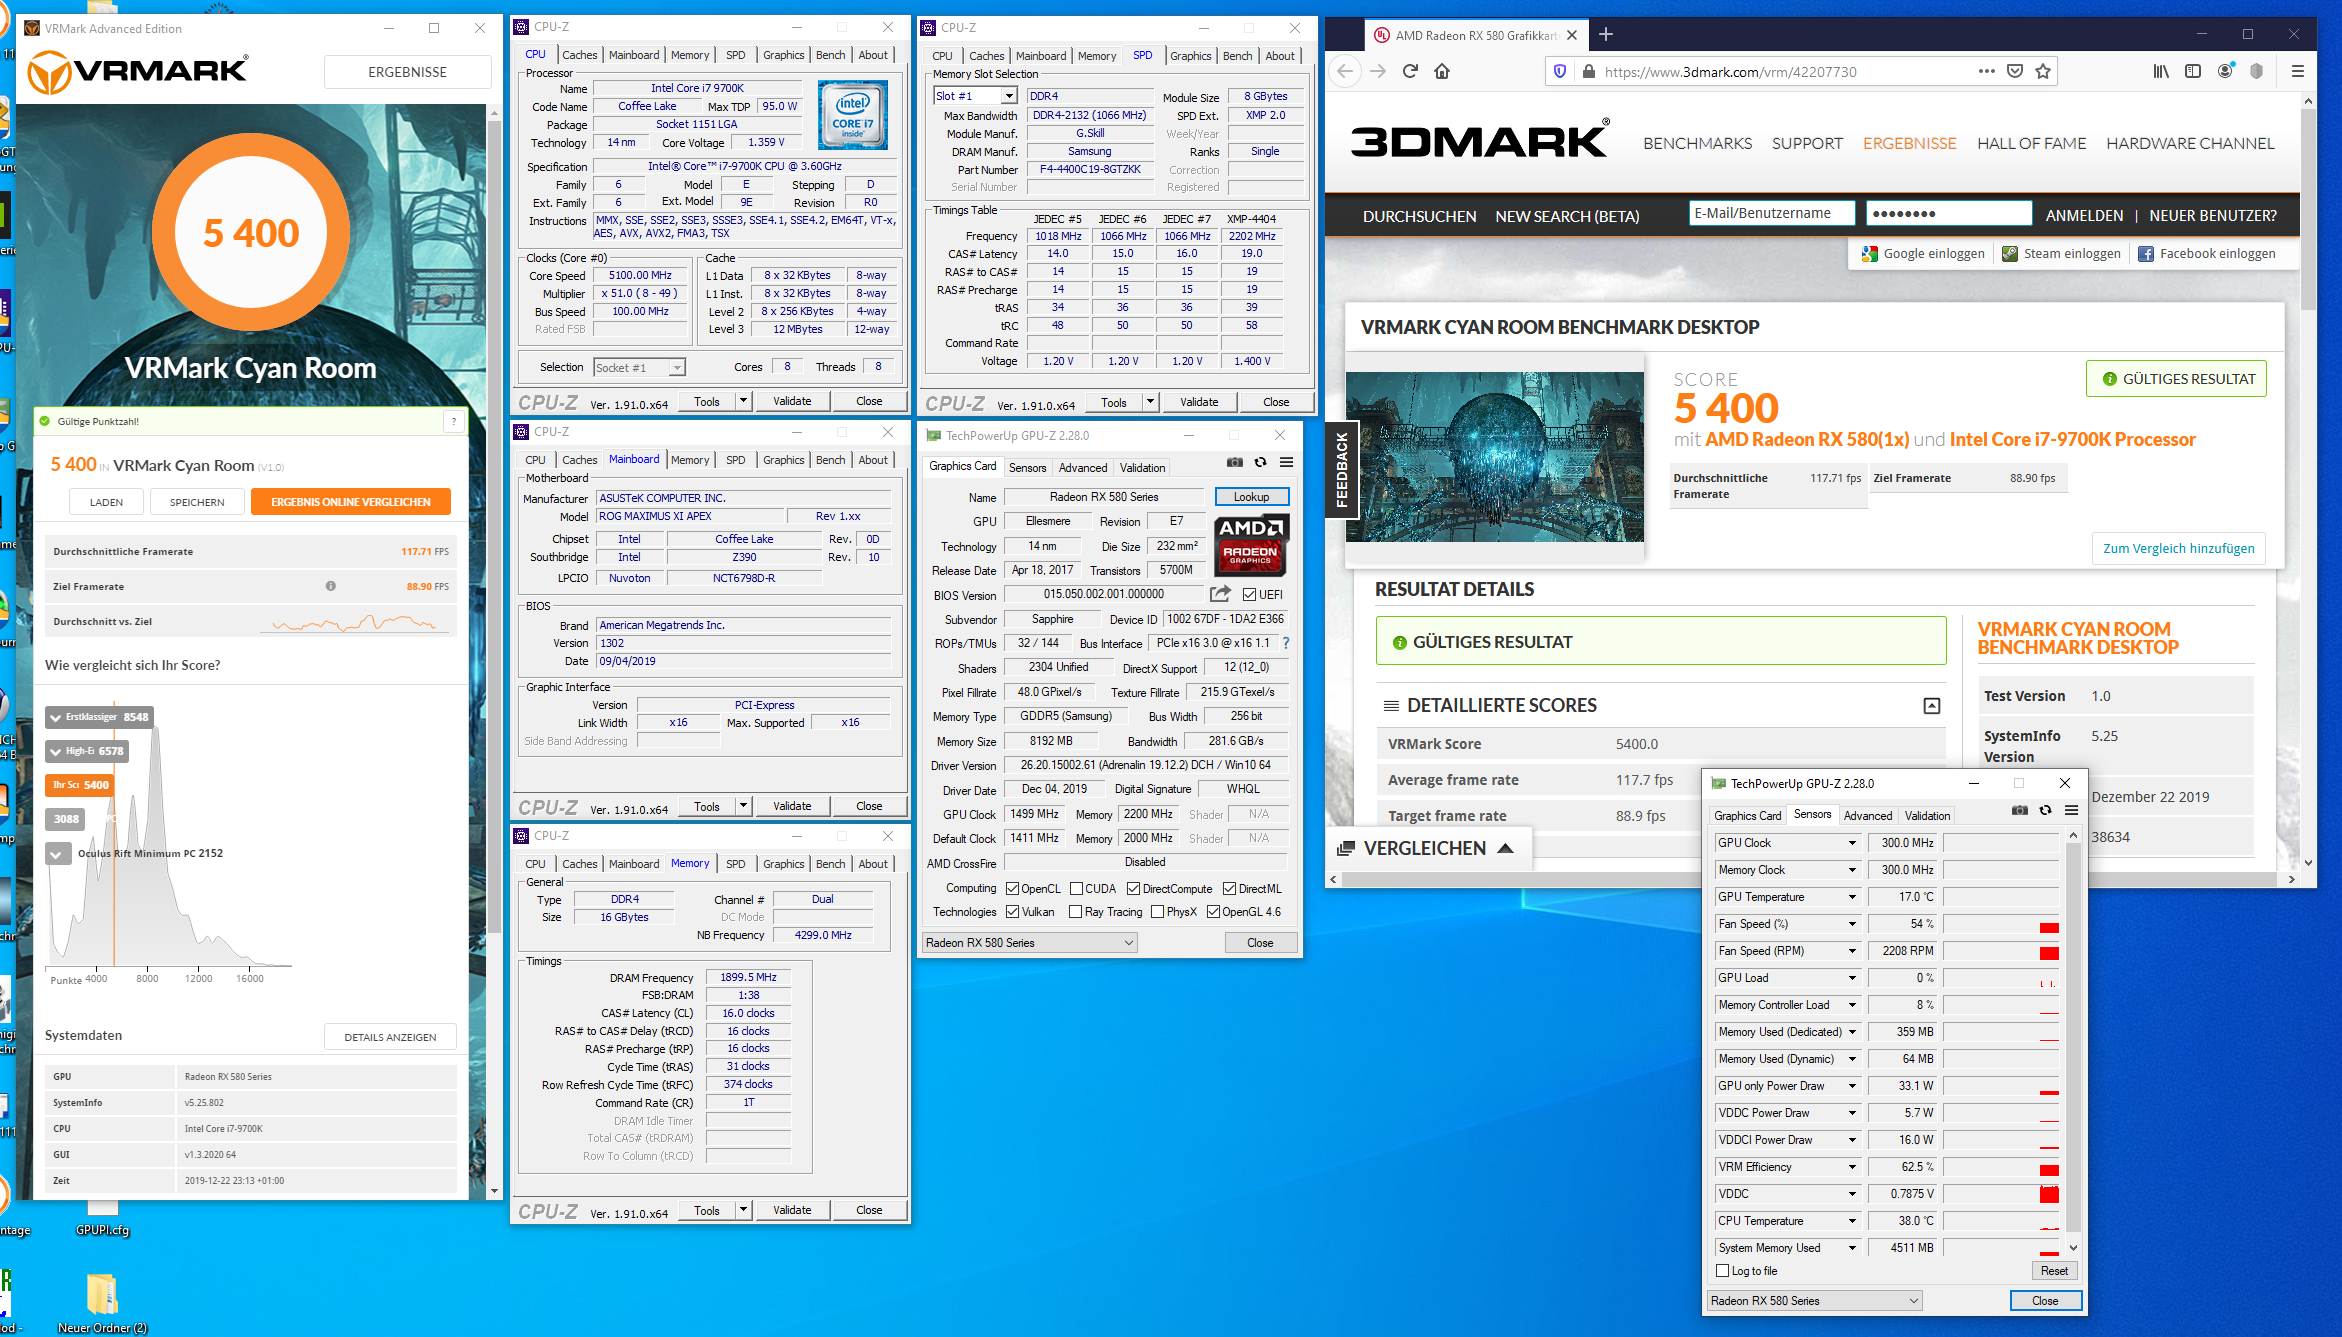This screenshot has width=2342, height=1337.
Task: Open GPU Clock sensor dropdown in GPU-Z Sensors
Action: pyautogui.click(x=1852, y=843)
